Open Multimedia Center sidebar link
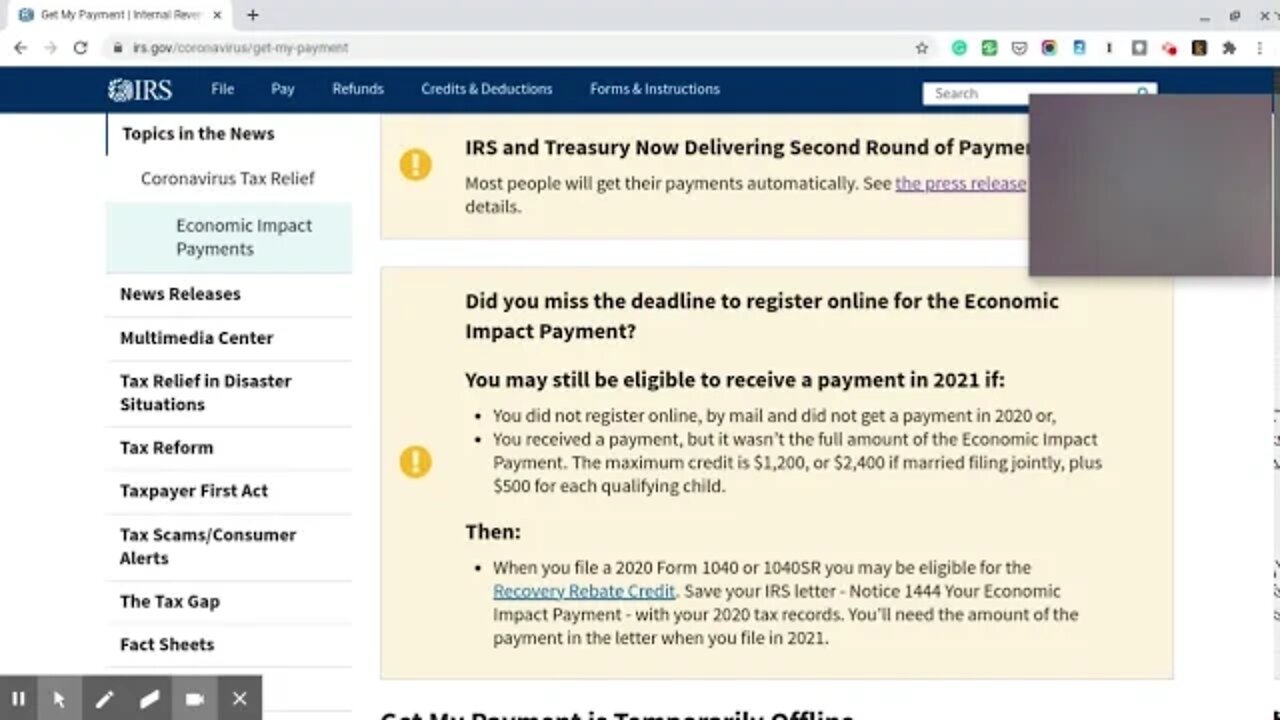The width and height of the screenshot is (1280, 720). click(x=196, y=338)
